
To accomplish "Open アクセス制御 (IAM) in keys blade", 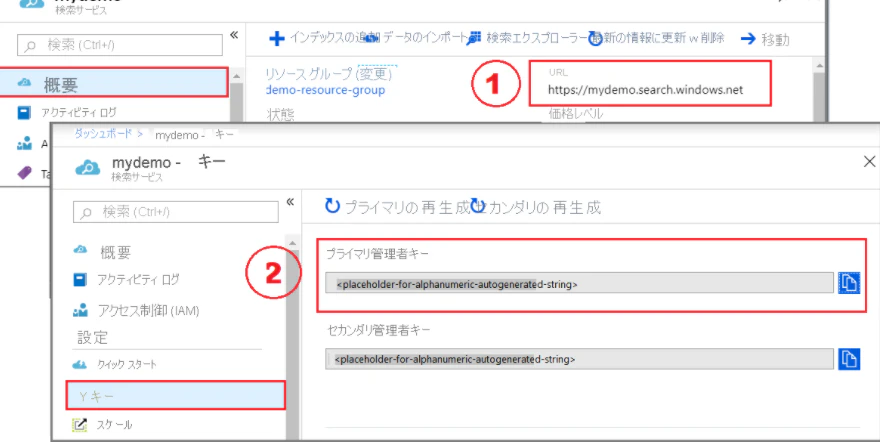I will pos(149,310).
